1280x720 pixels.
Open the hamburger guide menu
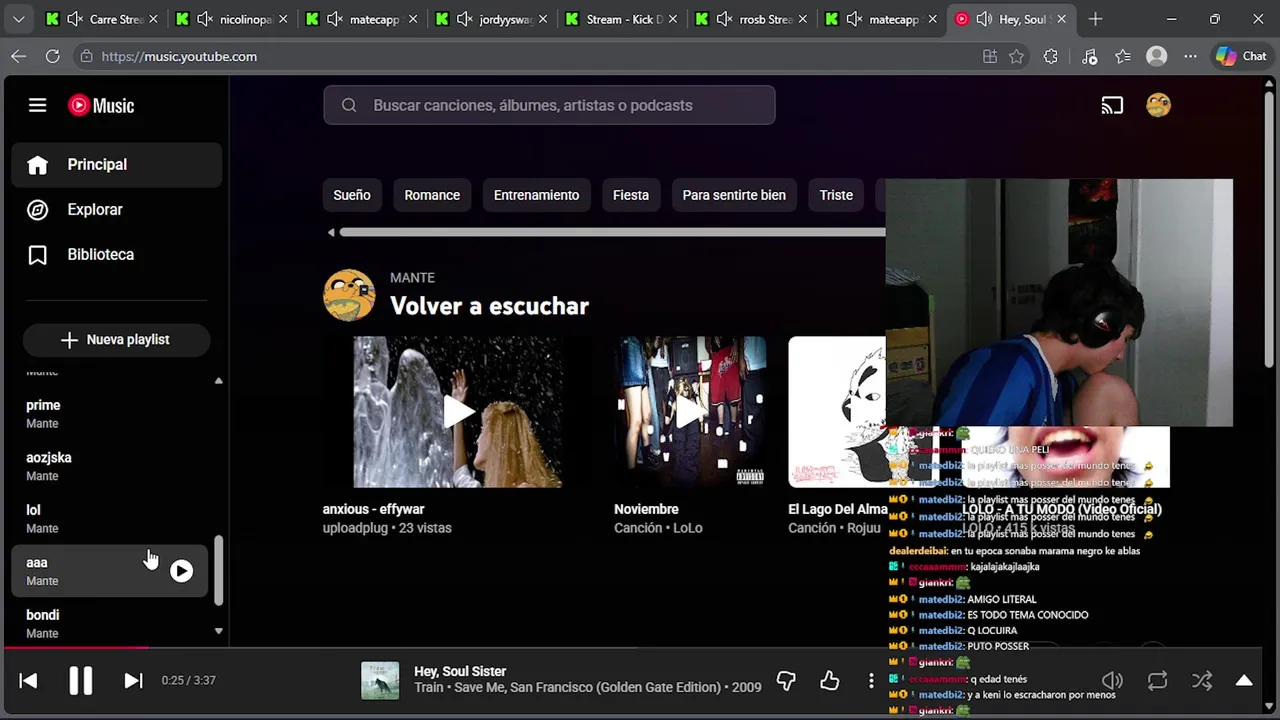coord(37,105)
